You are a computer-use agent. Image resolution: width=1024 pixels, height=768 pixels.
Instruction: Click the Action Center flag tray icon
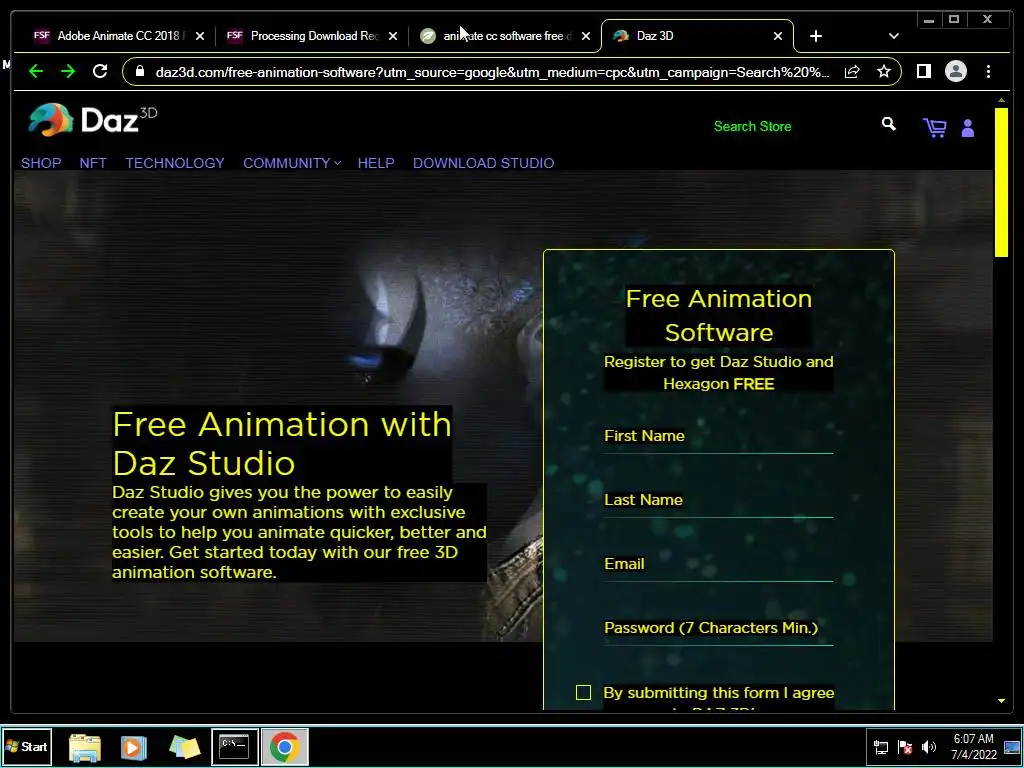click(904, 747)
